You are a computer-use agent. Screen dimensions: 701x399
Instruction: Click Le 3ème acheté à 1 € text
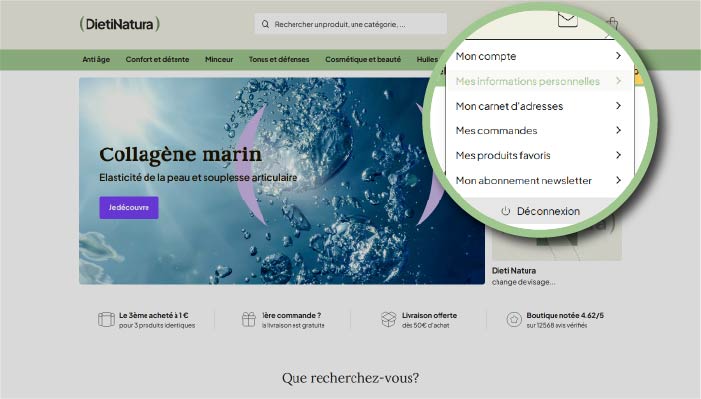[154, 315]
